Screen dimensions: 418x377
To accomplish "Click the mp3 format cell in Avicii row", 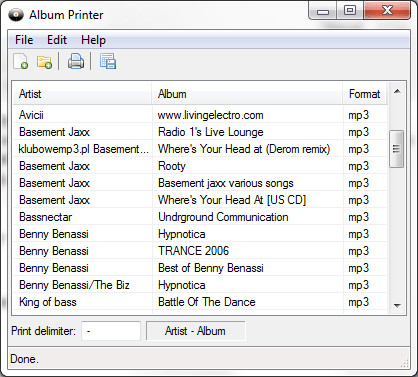I will coord(359,115).
